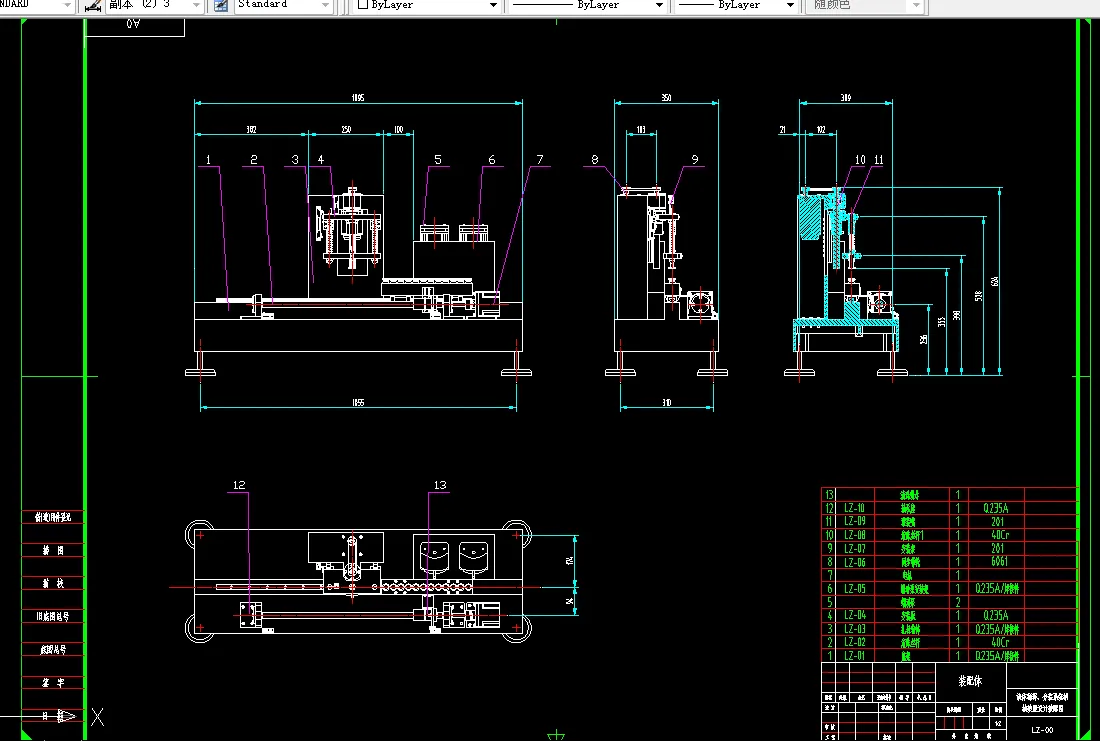Expand the ByLayer color control dropdown
1100x741 pixels.
(493, 6)
